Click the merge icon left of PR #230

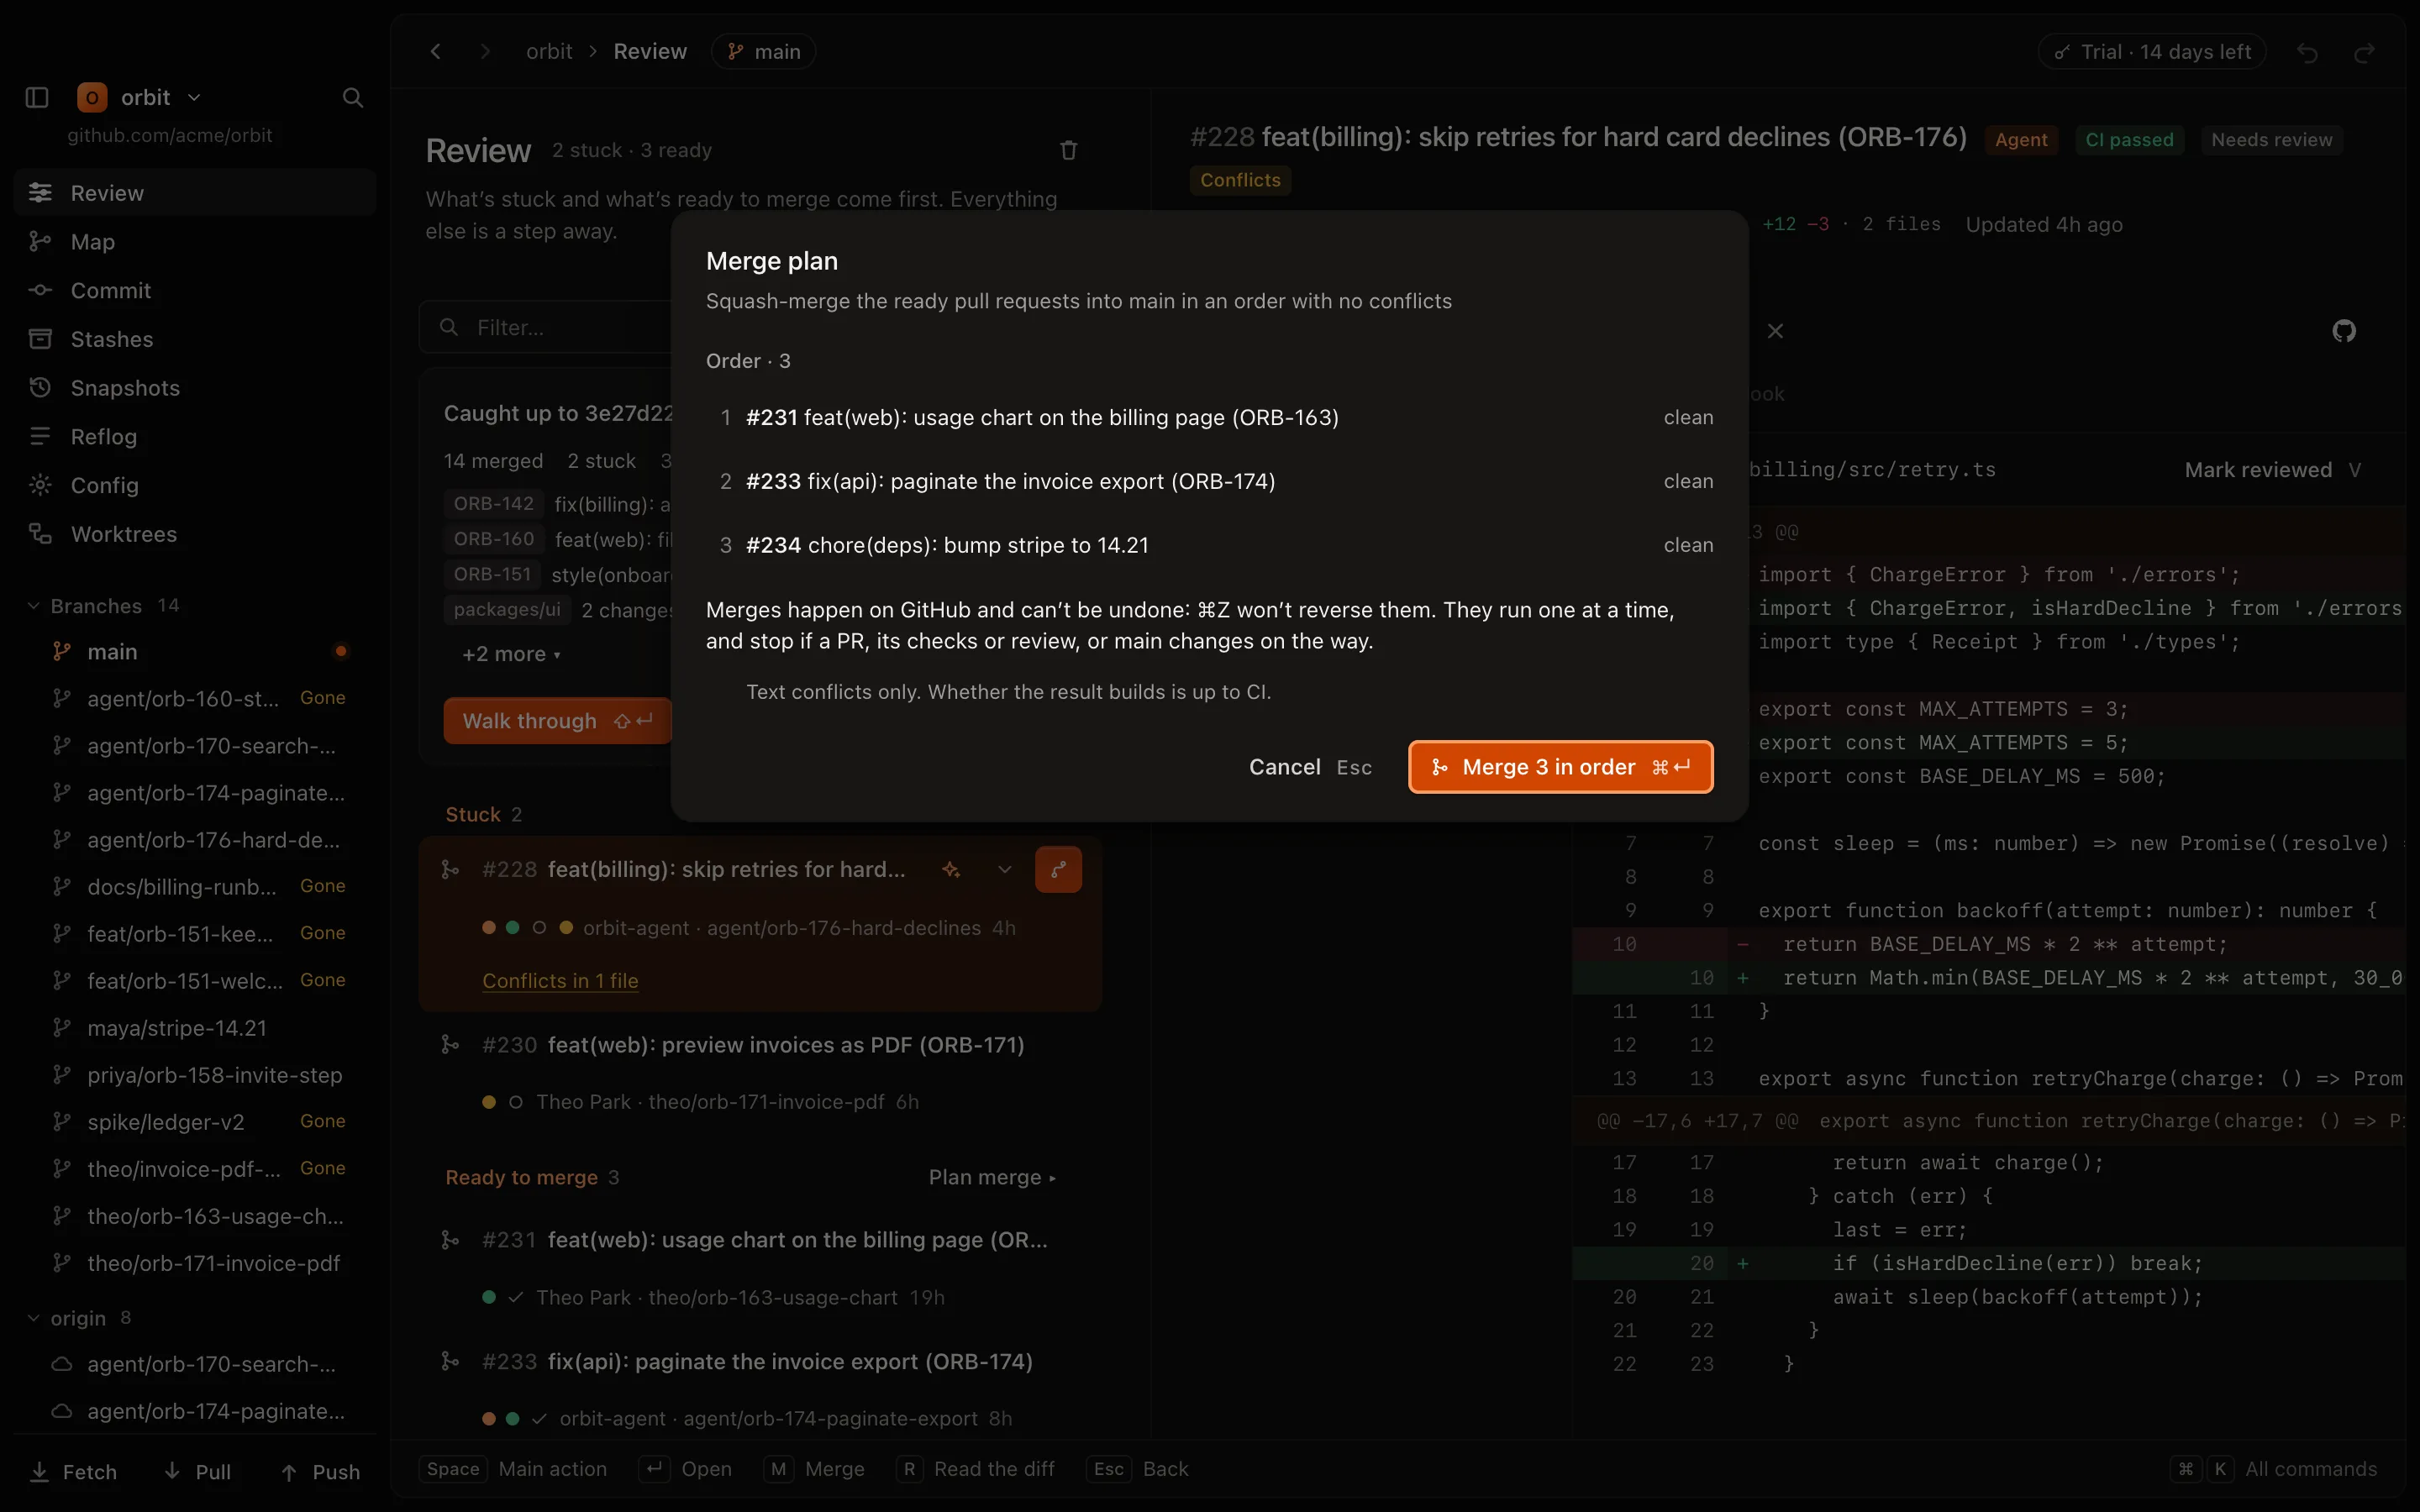pos(450,1045)
